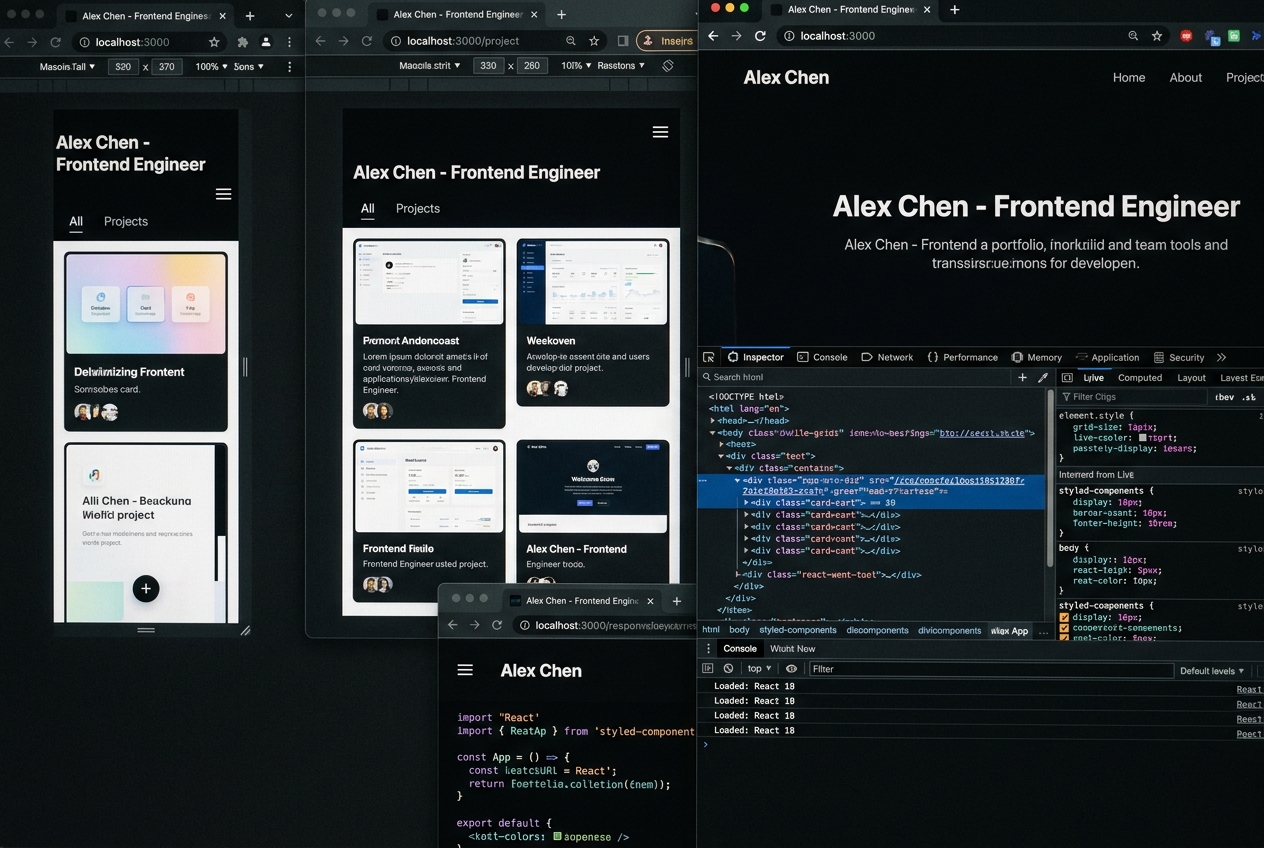Screen dimensions: 1264x848
Task: Add new node with plus icon in Inspector
Action: click(1022, 377)
